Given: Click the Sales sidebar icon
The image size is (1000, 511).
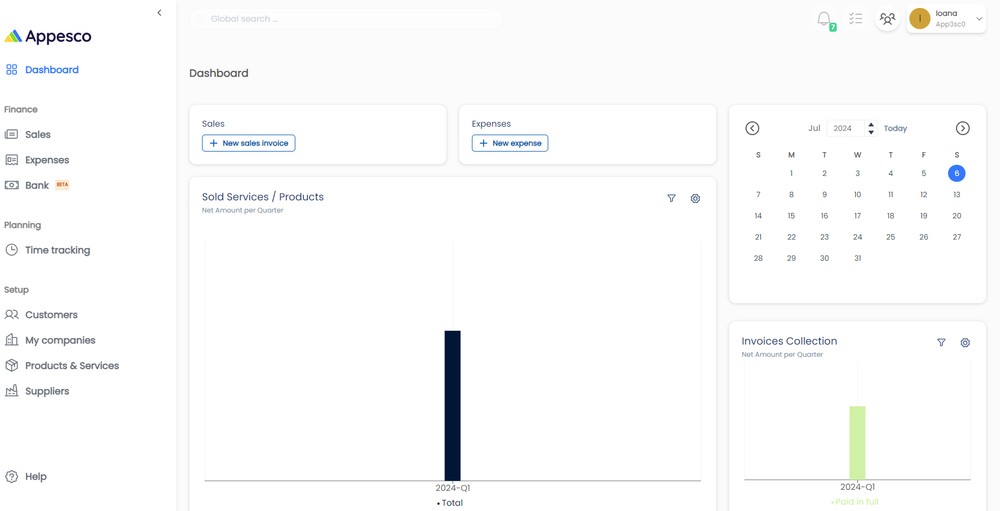Looking at the screenshot, I should coord(11,135).
